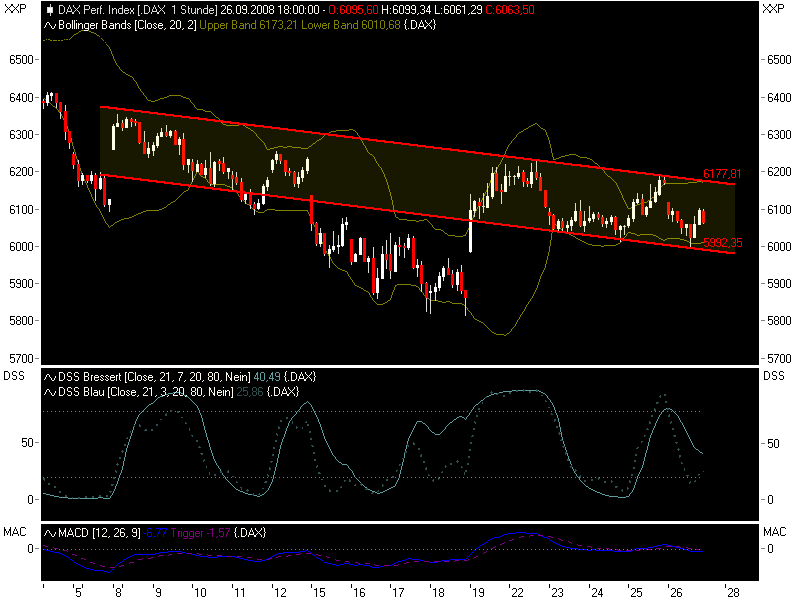The image size is (800, 600).
Task: Click the high price H:6099,34
Action: point(406,10)
